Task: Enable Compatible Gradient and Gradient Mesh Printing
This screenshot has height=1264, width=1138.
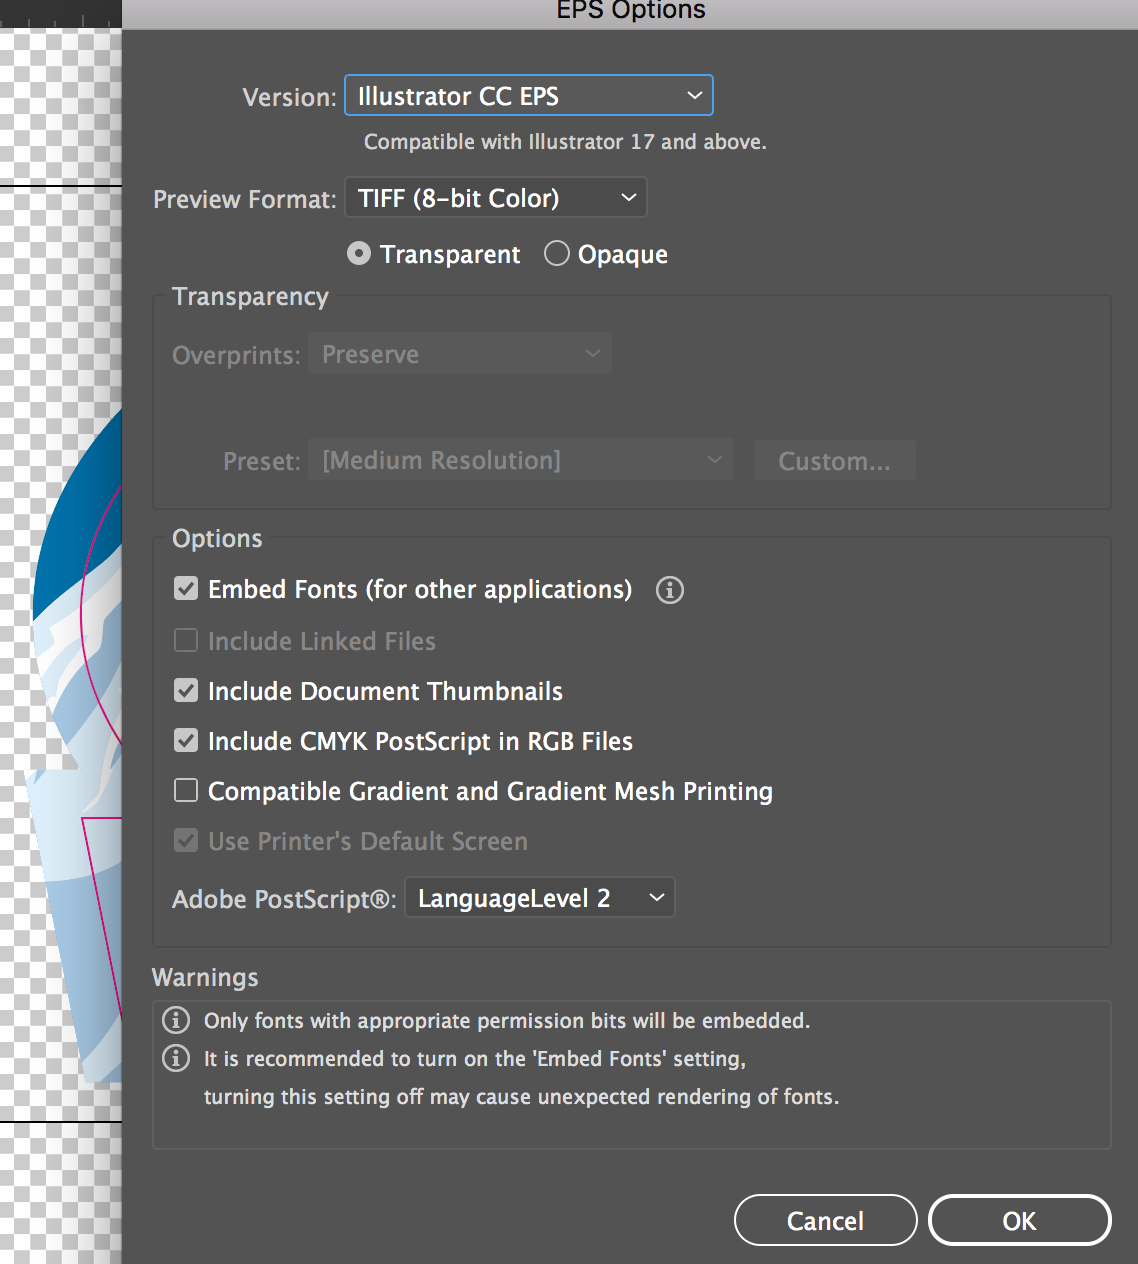Action: coord(186,791)
